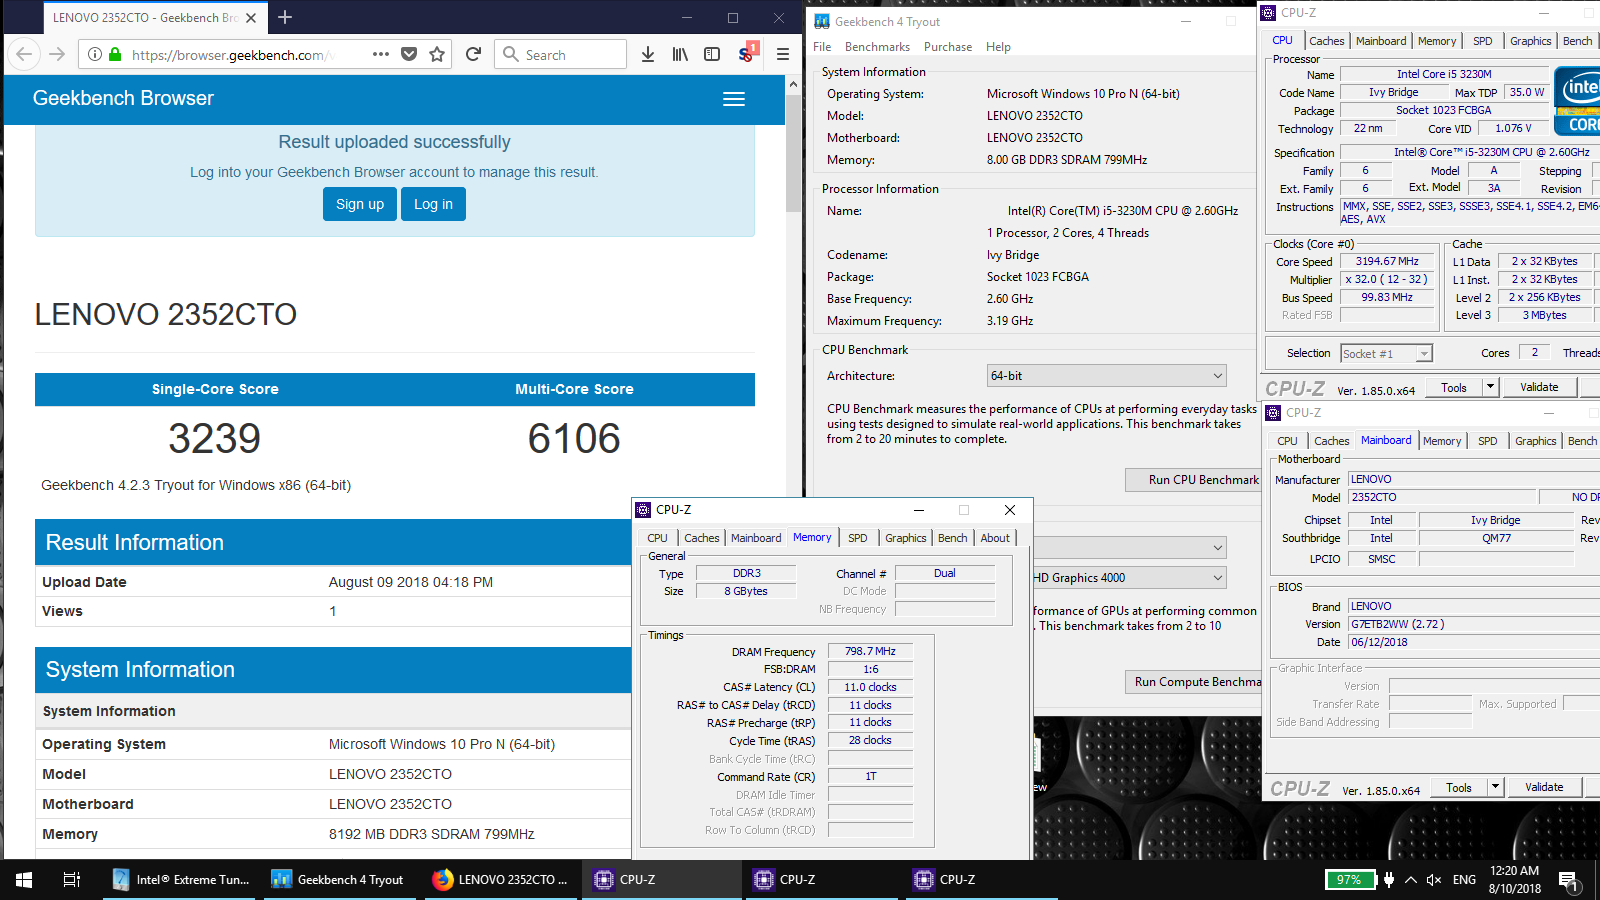Click the muted volume tray icon

pos(1434,880)
